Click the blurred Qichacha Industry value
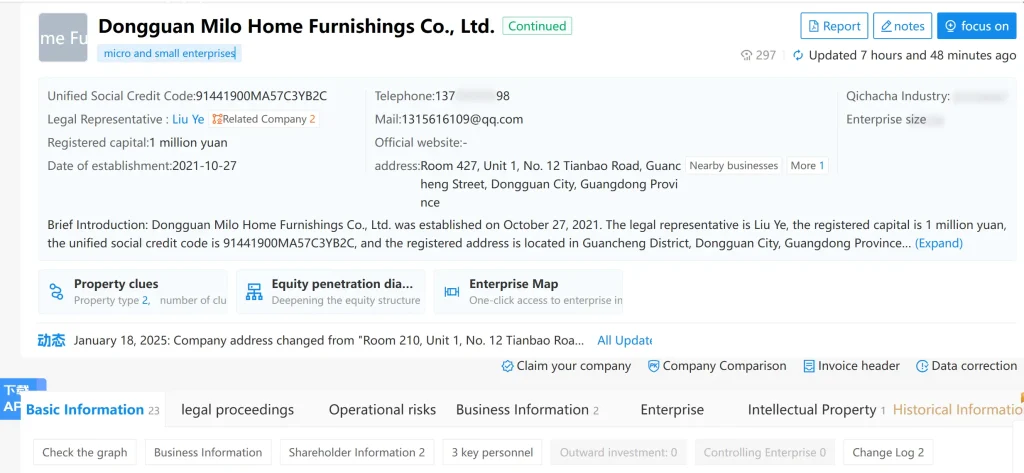 click(x=980, y=97)
